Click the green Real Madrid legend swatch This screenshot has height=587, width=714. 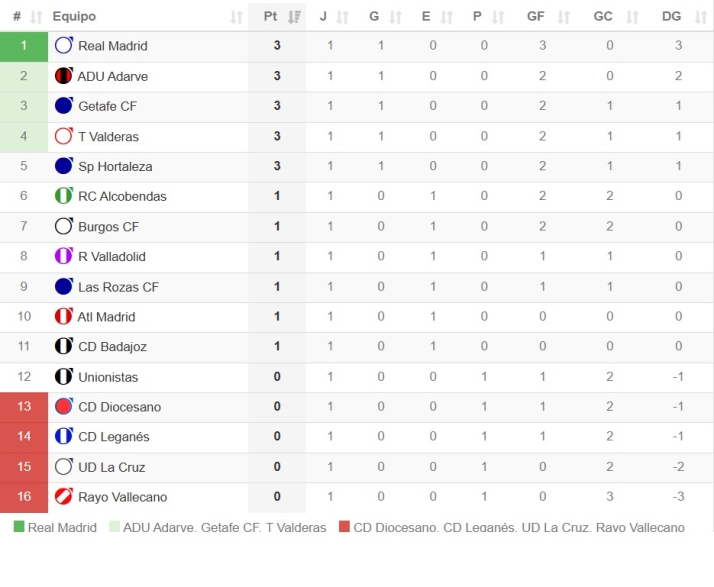pos(19,526)
